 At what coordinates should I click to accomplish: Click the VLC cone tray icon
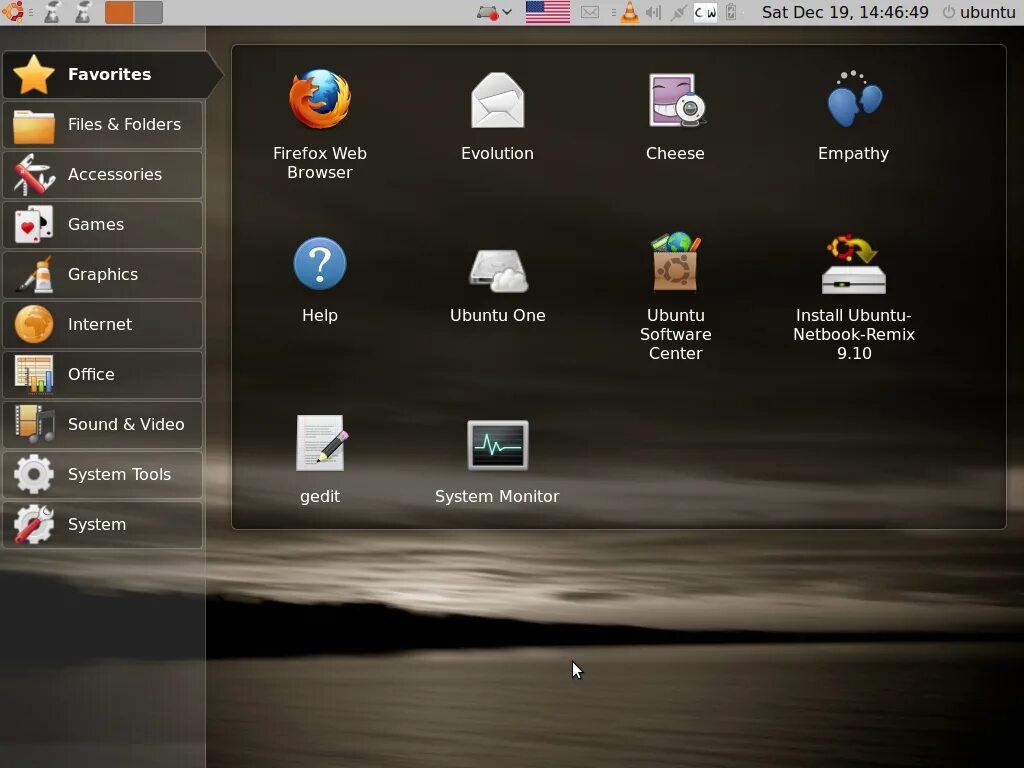(x=630, y=12)
